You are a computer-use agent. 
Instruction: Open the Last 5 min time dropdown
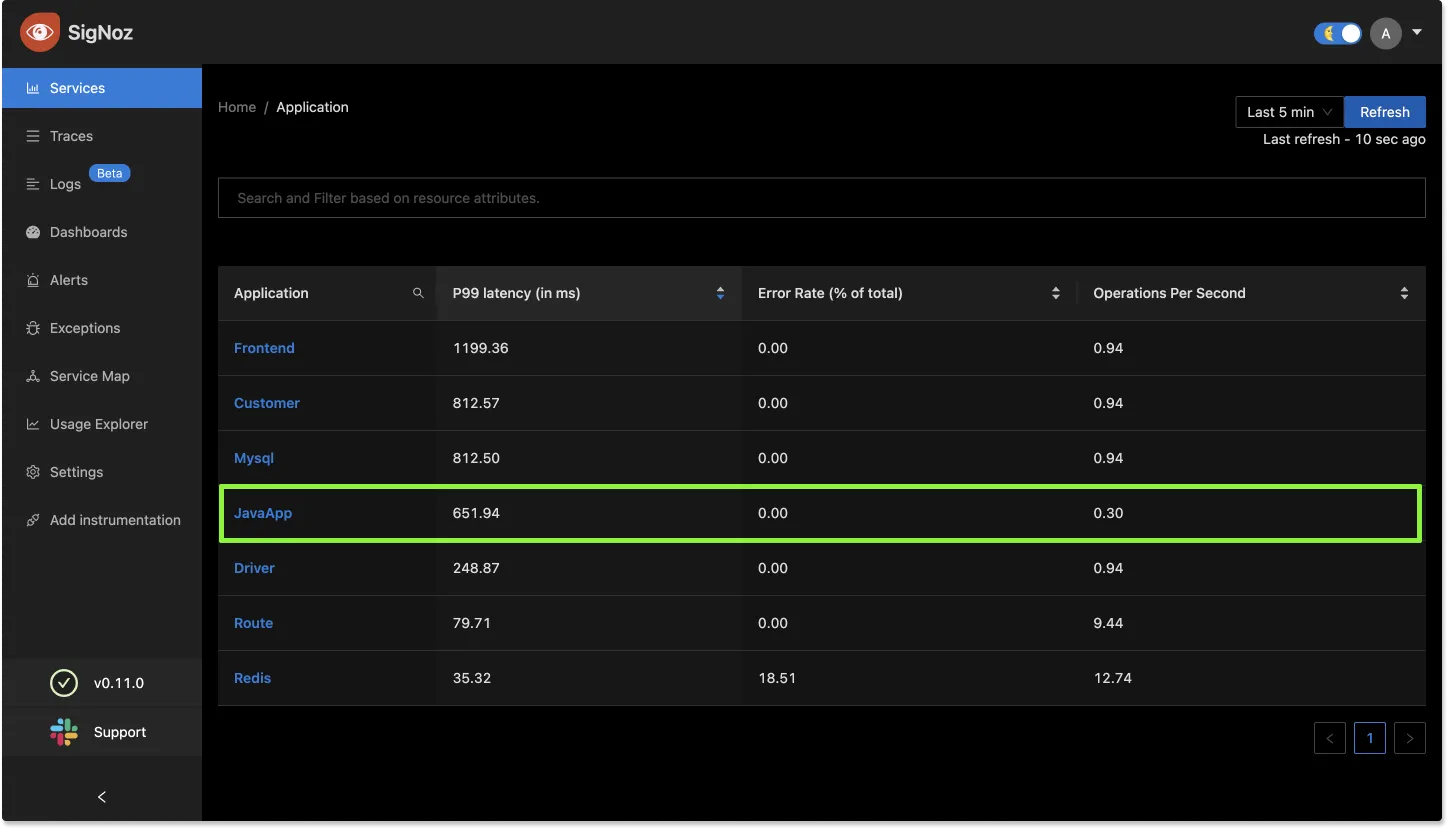point(1289,112)
